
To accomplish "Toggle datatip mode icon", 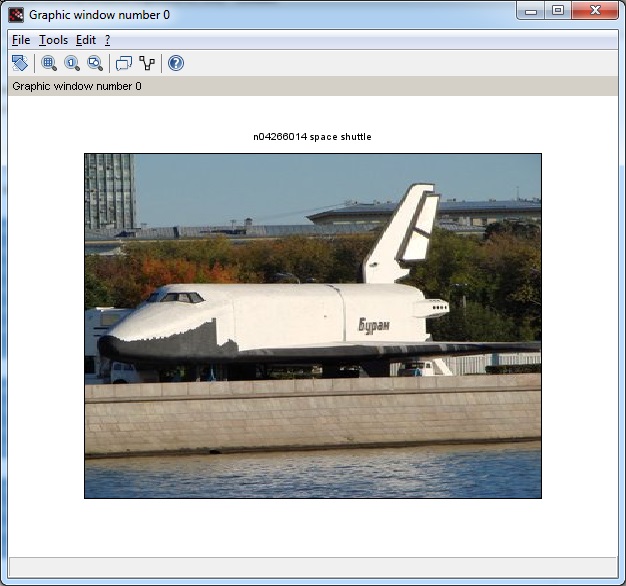I will click(x=124, y=63).
